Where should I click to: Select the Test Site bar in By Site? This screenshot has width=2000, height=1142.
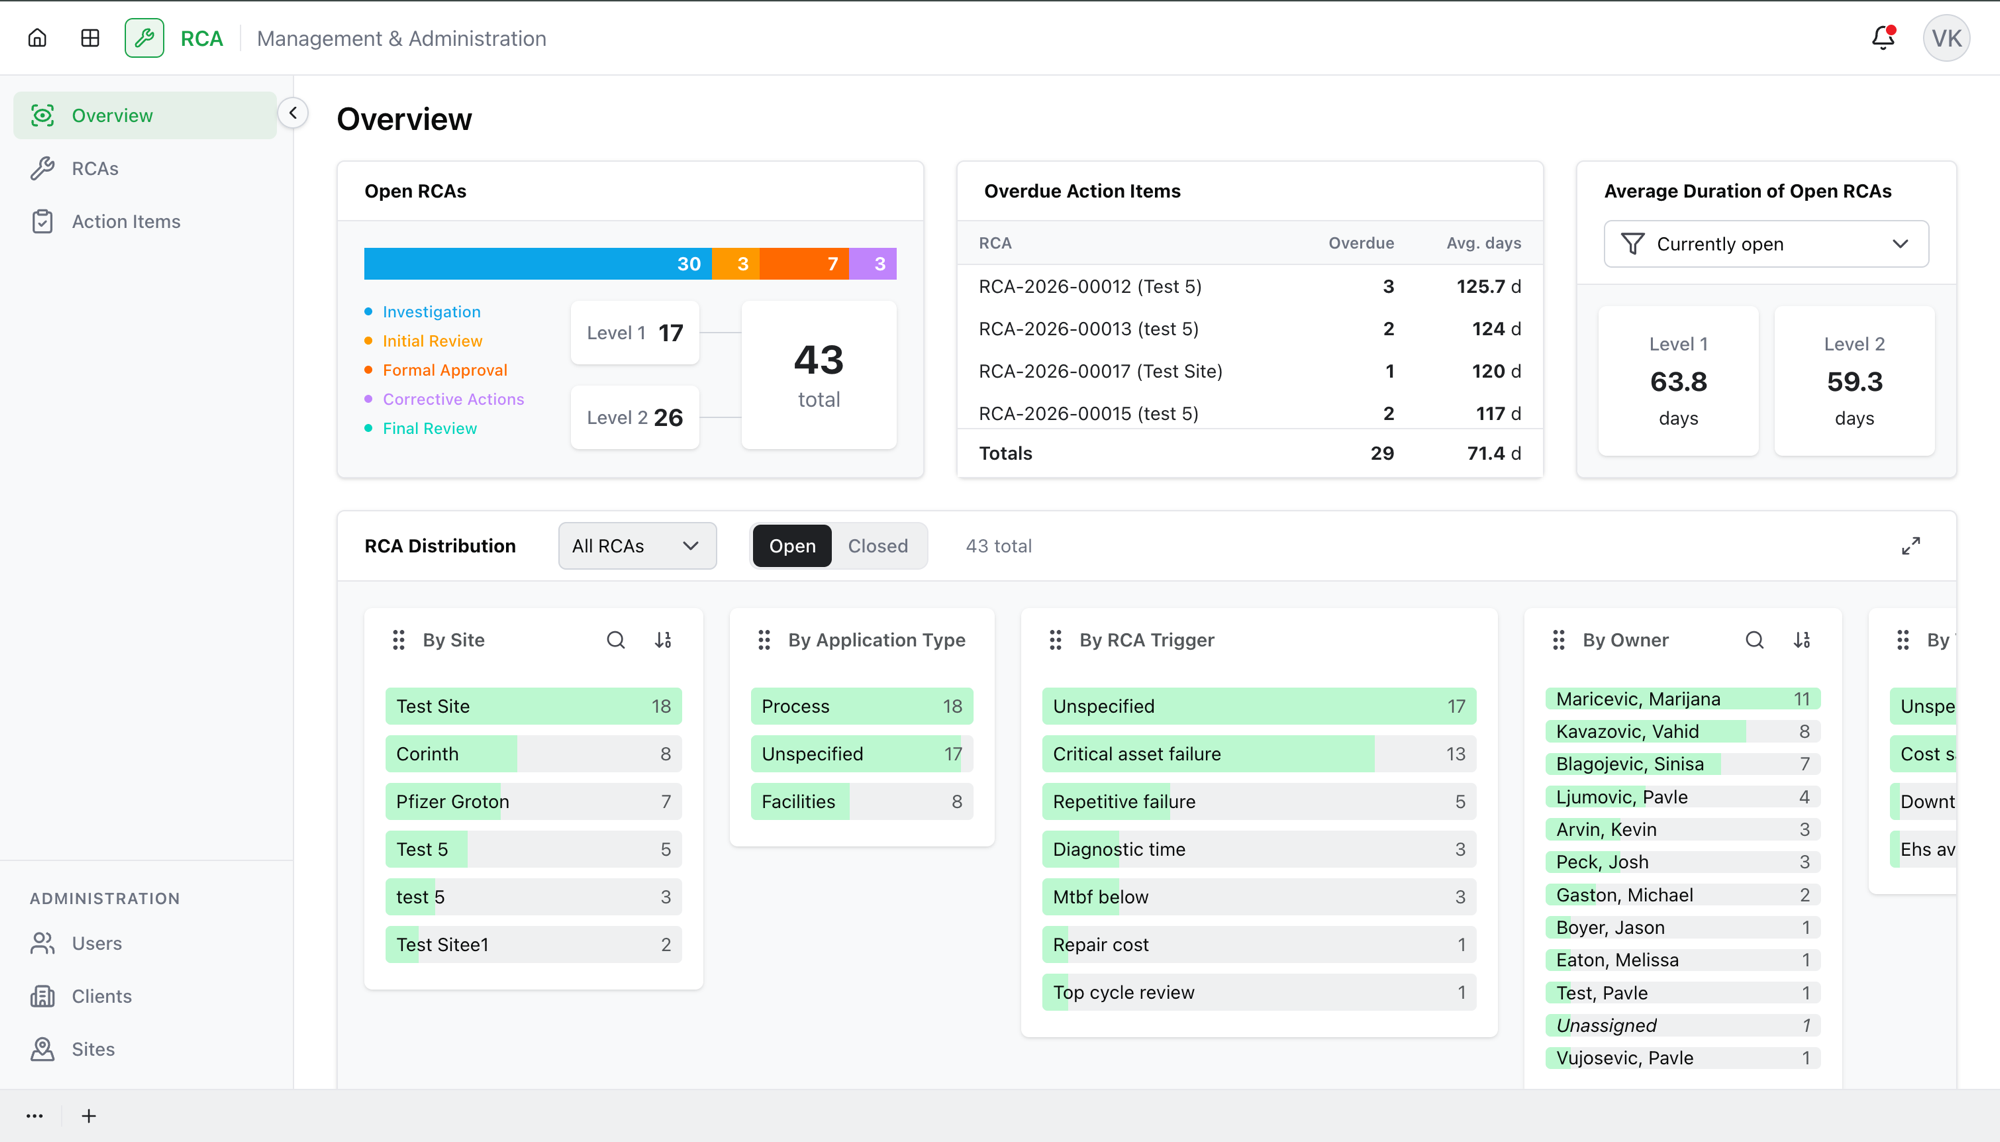tap(533, 706)
